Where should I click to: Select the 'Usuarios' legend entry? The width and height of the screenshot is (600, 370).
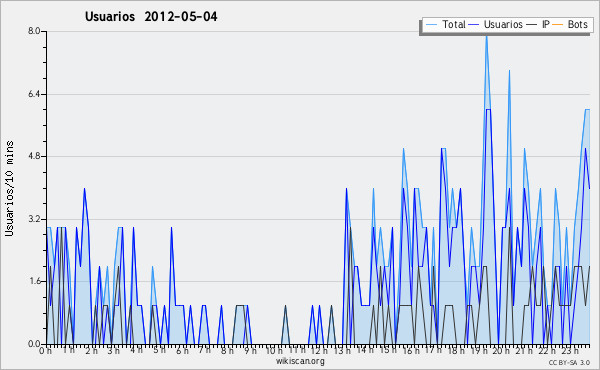(503, 24)
